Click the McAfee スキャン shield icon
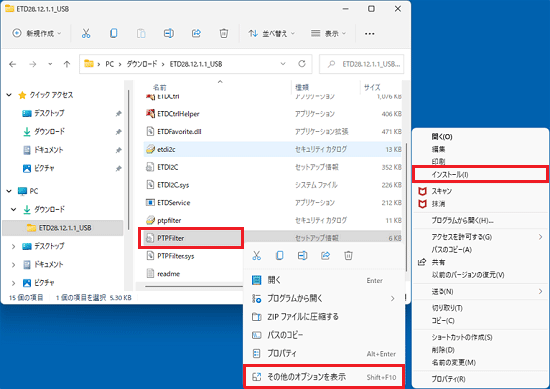The height and width of the screenshot is (389, 550). 422,191
